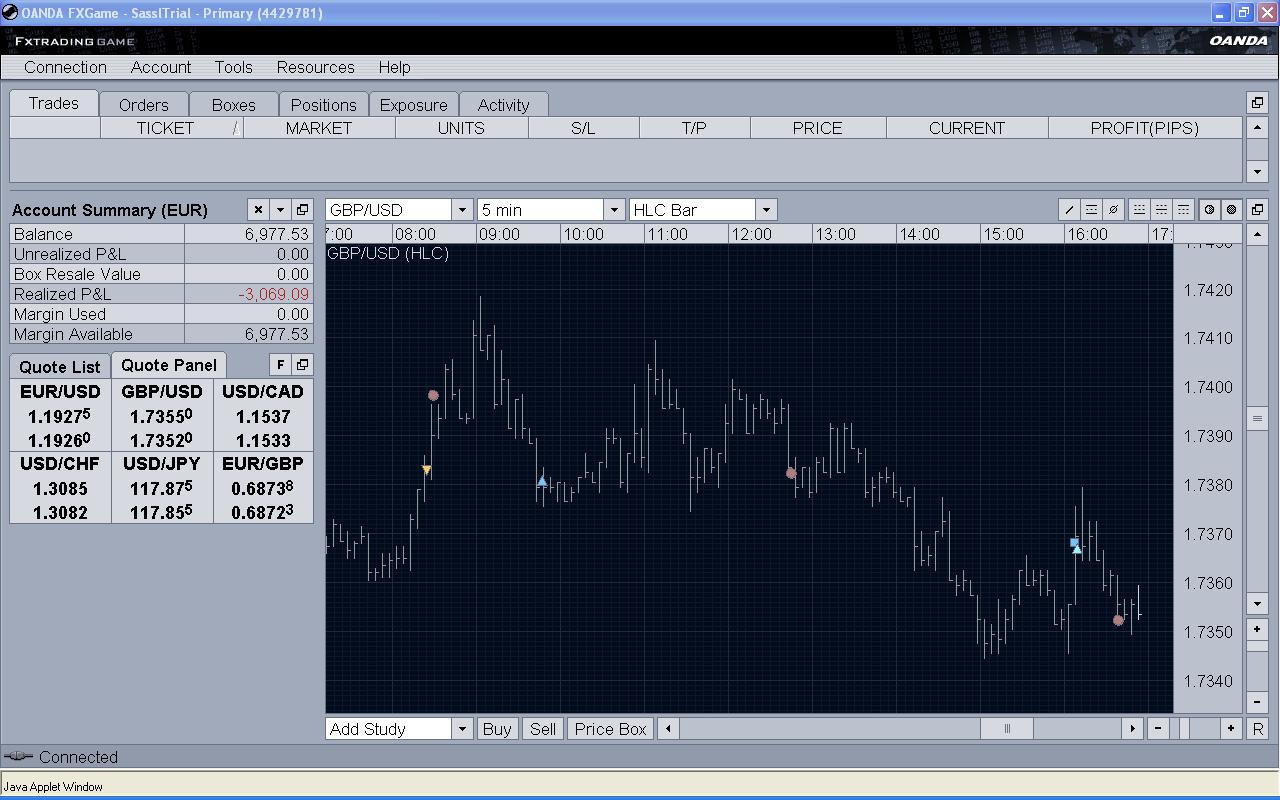Click the chart vertical scrollbar thumb
Image resolution: width=1280 pixels, height=800 pixels.
1257,418
